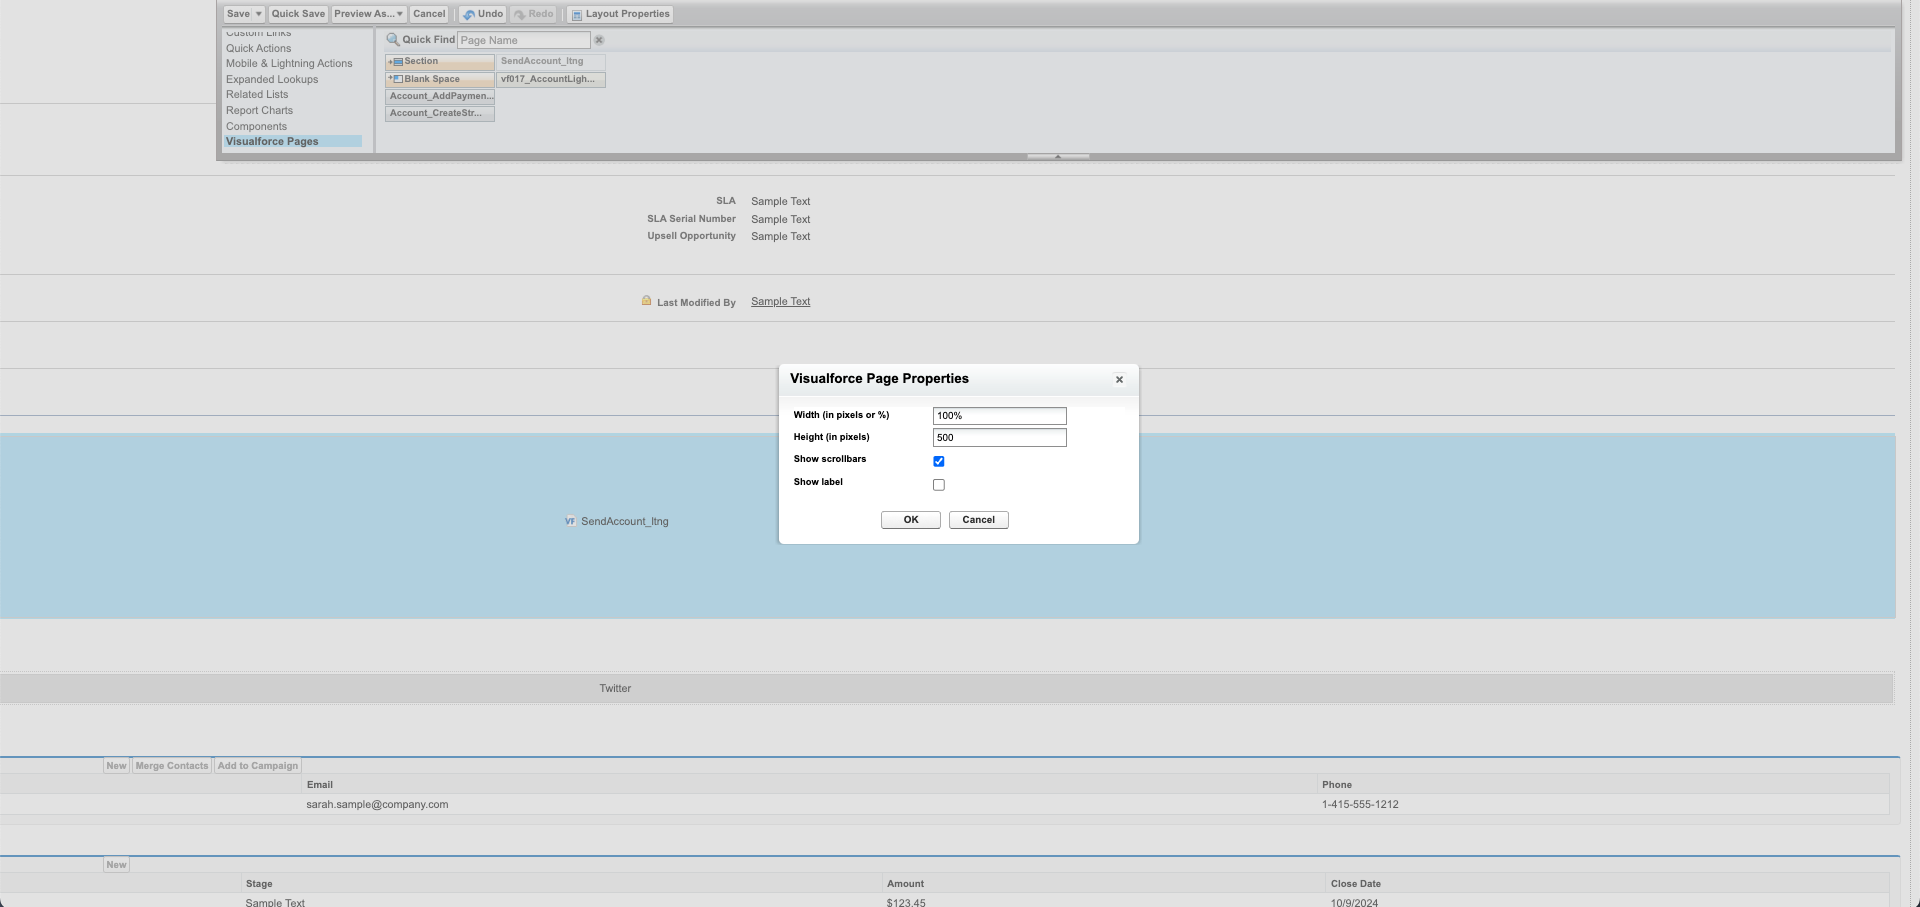Click the Undo arrow icon
Viewport: 1920px width, 907px height.
point(469,14)
